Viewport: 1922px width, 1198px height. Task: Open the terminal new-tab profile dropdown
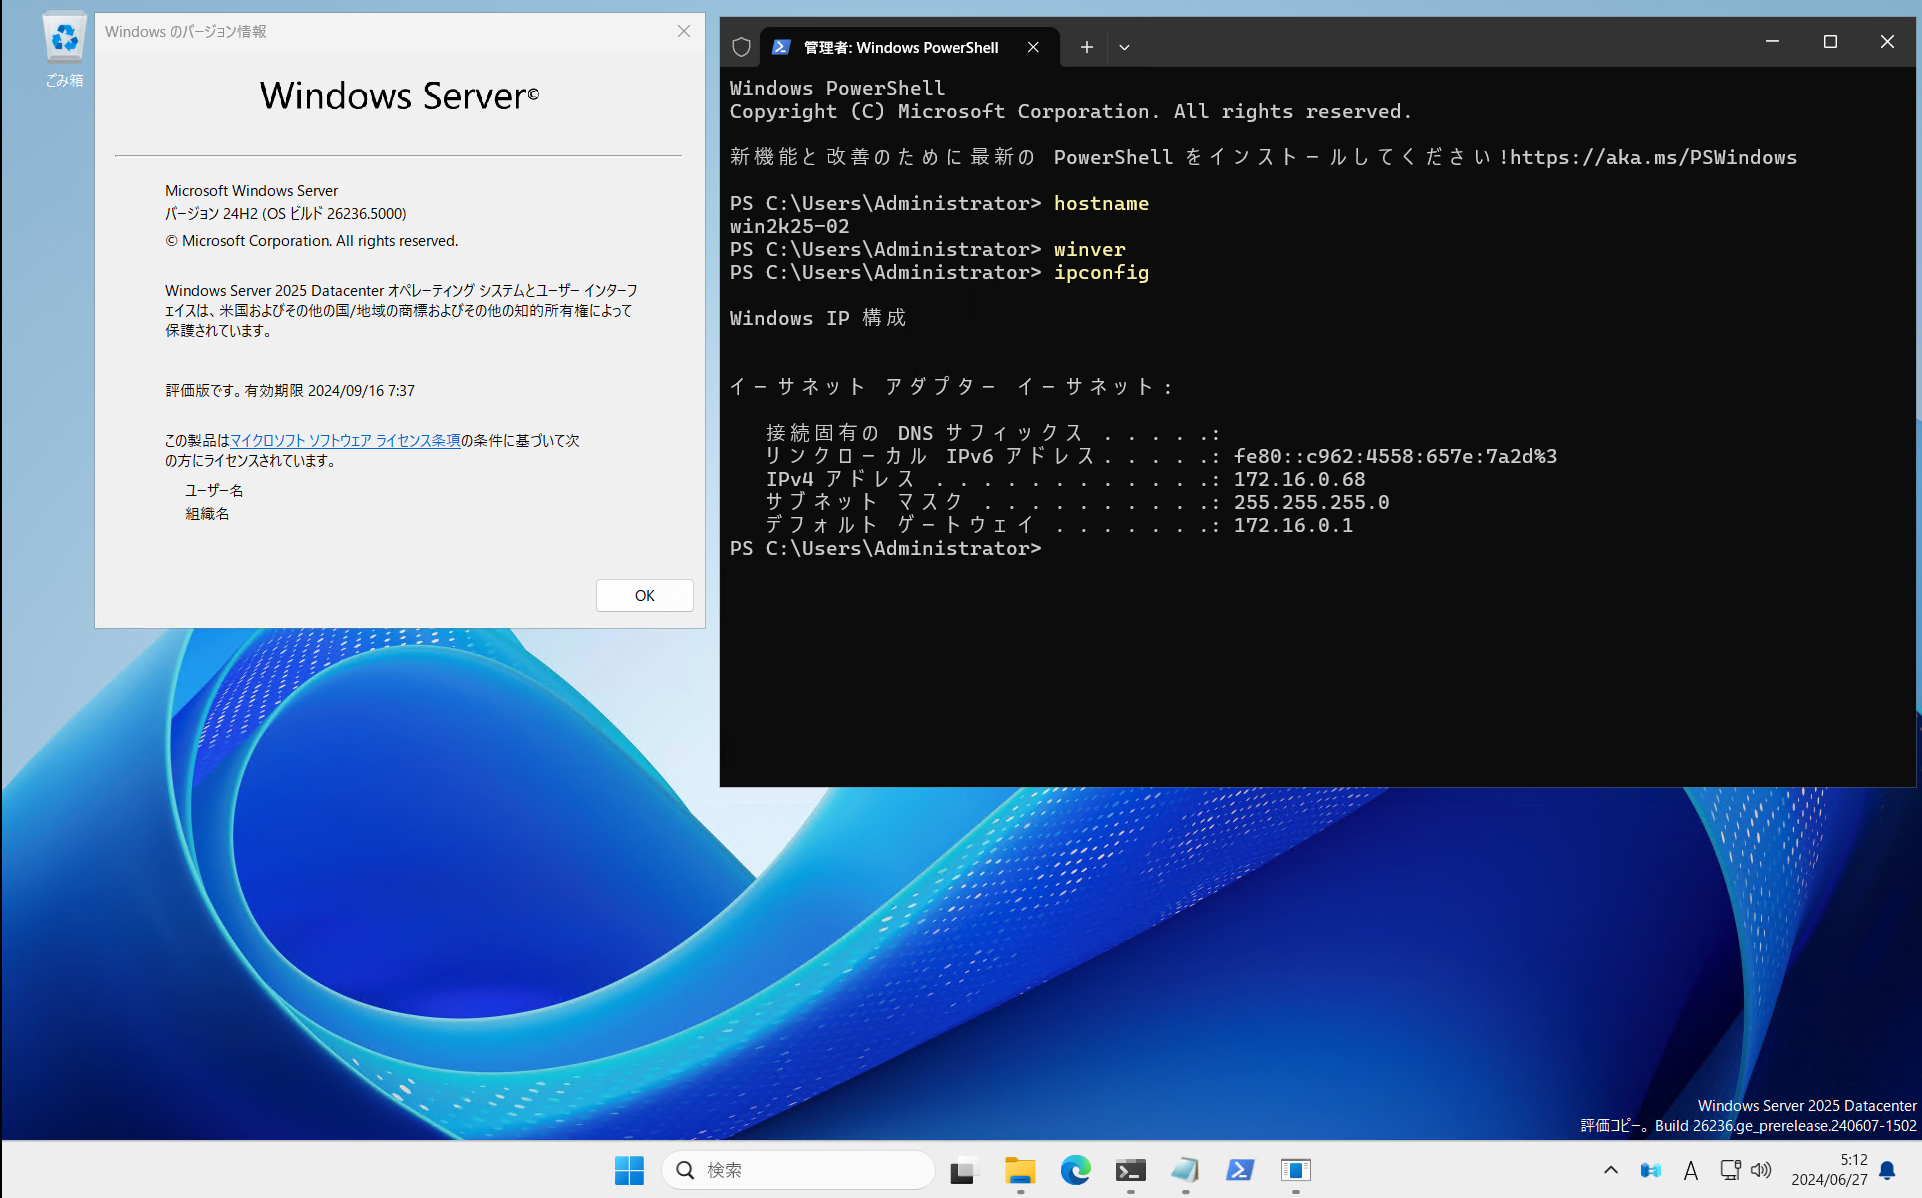tap(1124, 47)
